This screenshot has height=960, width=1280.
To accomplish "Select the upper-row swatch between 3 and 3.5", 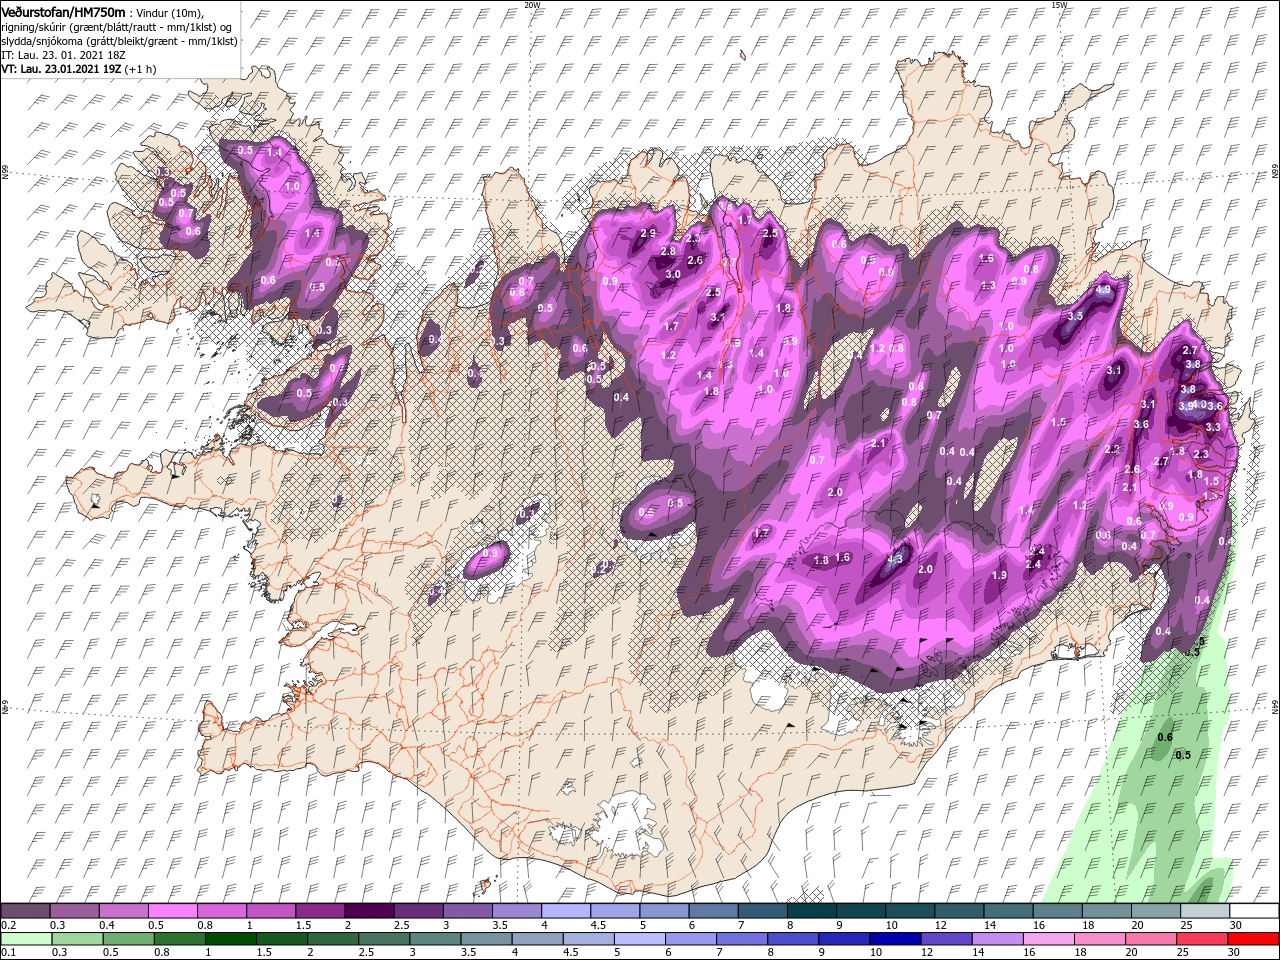I will (468, 911).
